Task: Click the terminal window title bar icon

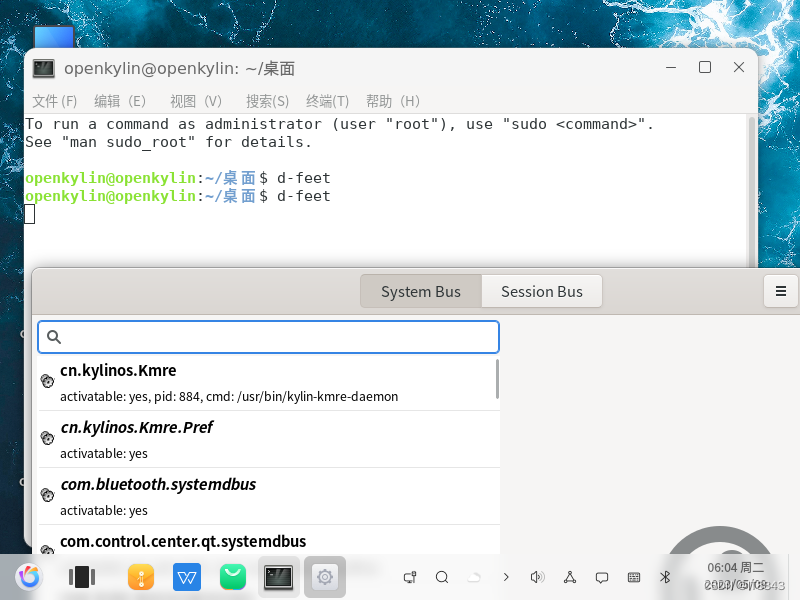Action: (x=42, y=68)
